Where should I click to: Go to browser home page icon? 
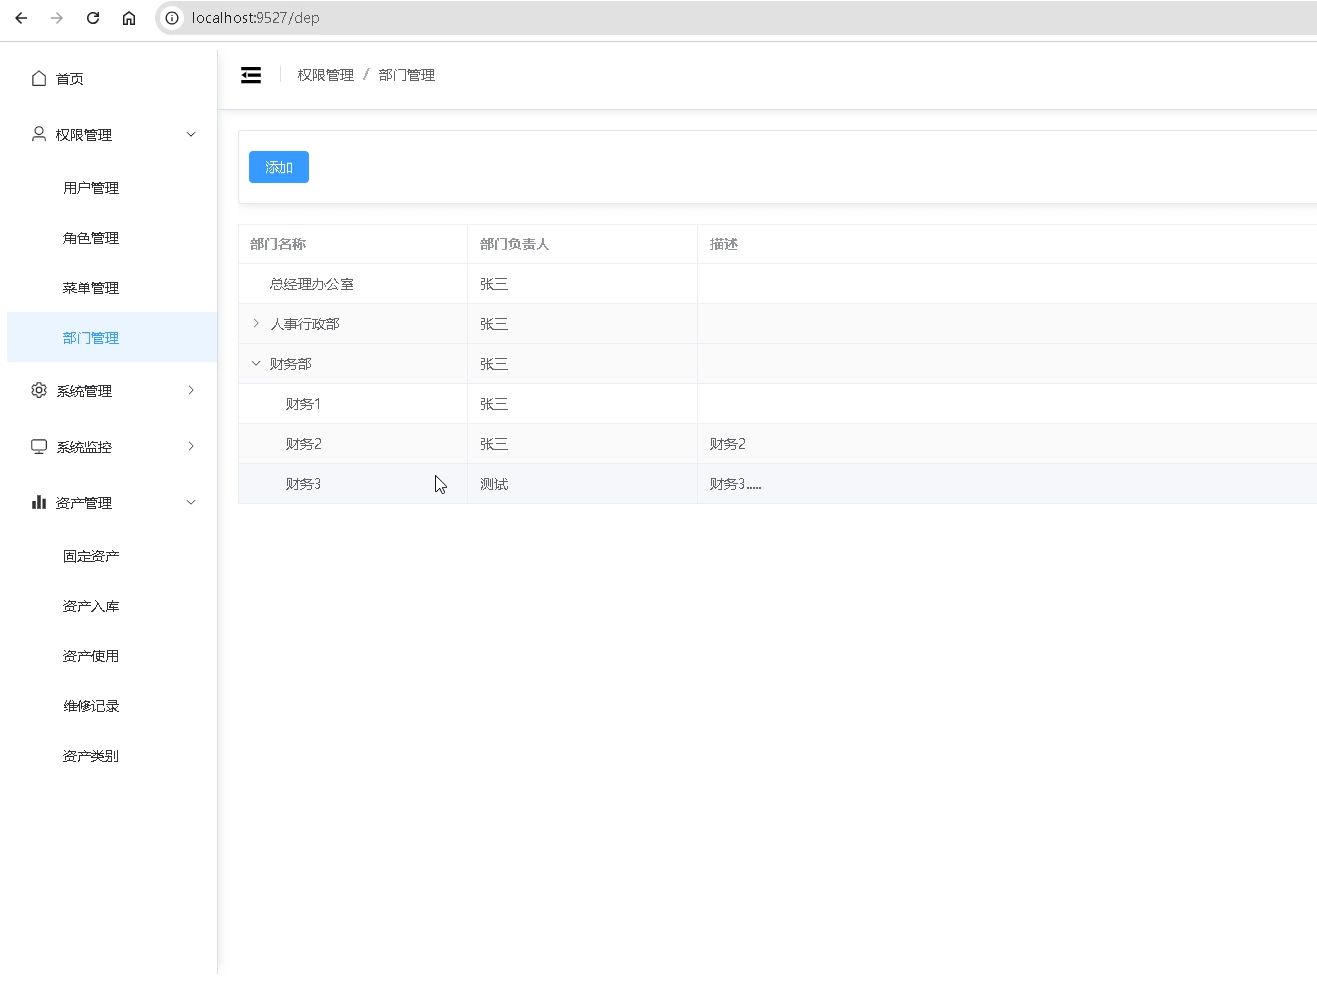pyautogui.click(x=129, y=18)
